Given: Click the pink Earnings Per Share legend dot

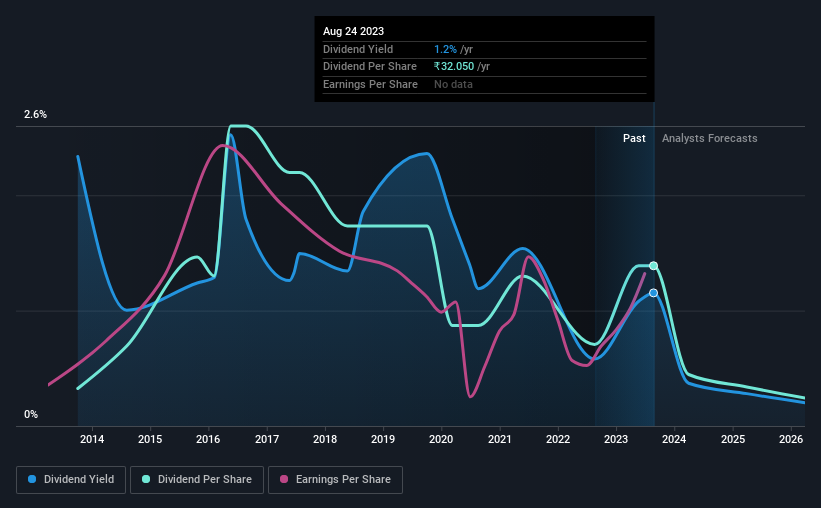Looking at the screenshot, I should 284,479.
